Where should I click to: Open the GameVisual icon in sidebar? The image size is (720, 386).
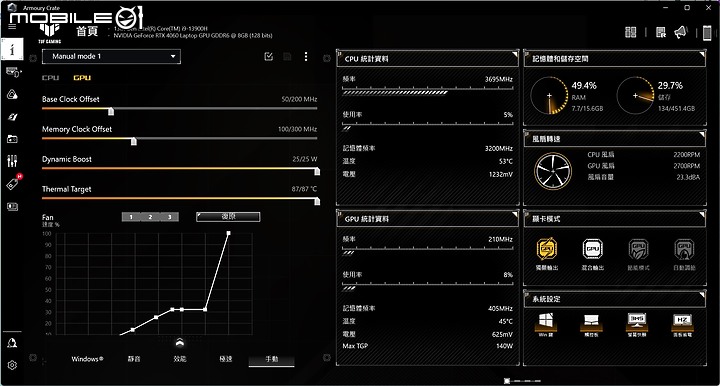click(12, 117)
